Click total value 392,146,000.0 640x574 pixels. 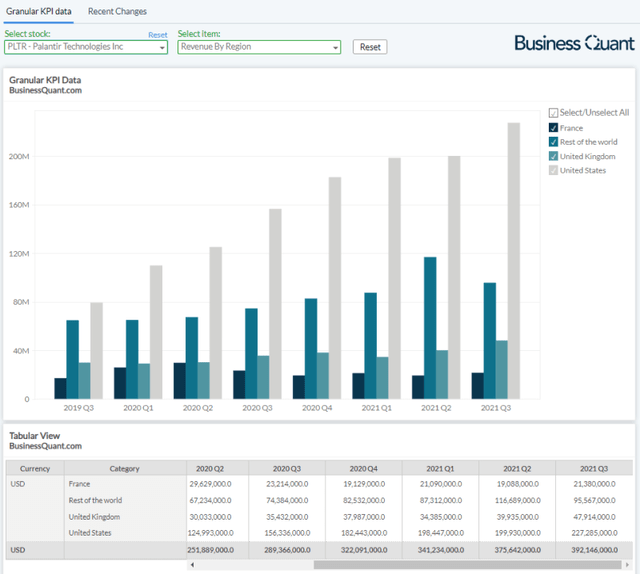tap(594, 550)
